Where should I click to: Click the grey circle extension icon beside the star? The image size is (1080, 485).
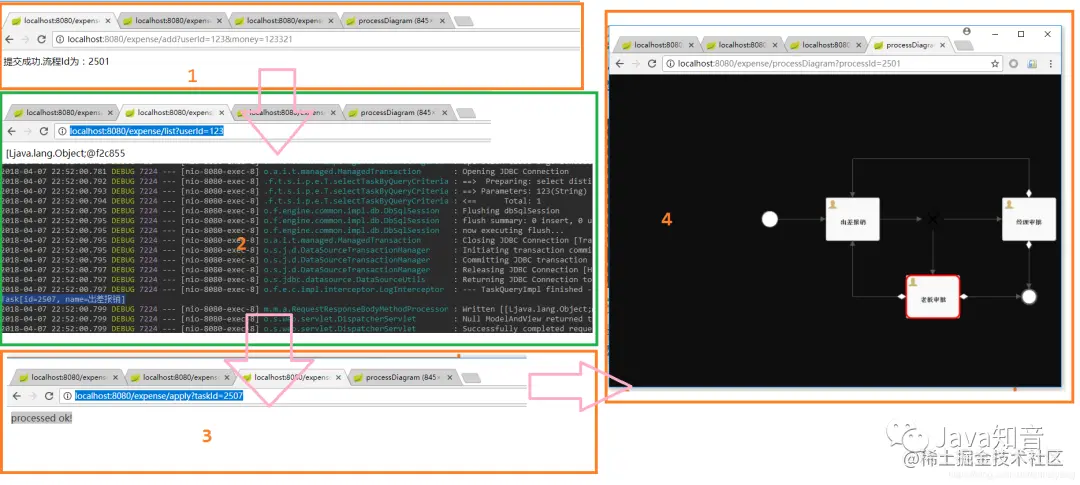[x=1014, y=63]
